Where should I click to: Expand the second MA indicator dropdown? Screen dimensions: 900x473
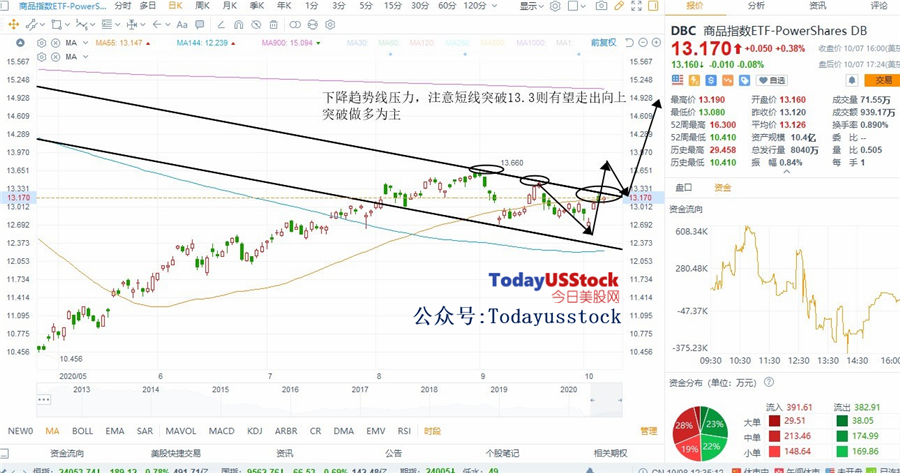(86, 57)
